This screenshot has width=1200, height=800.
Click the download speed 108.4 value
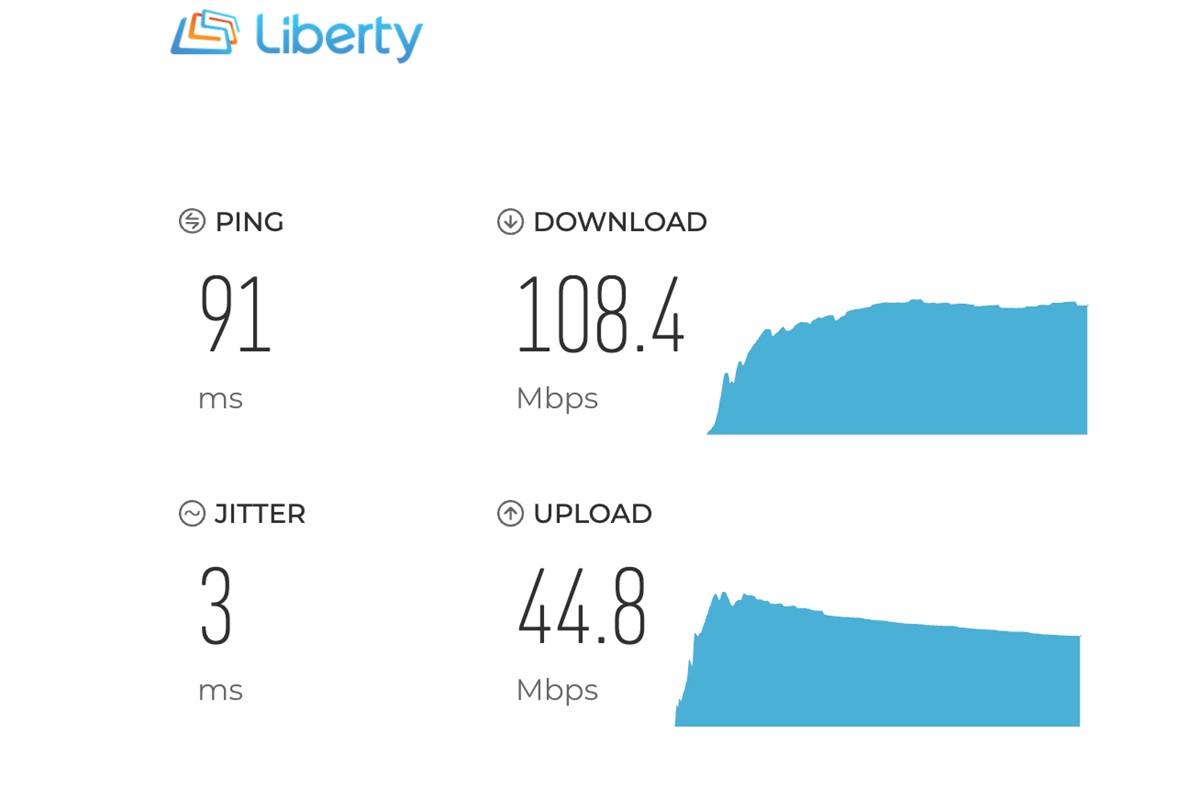click(x=600, y=314)
